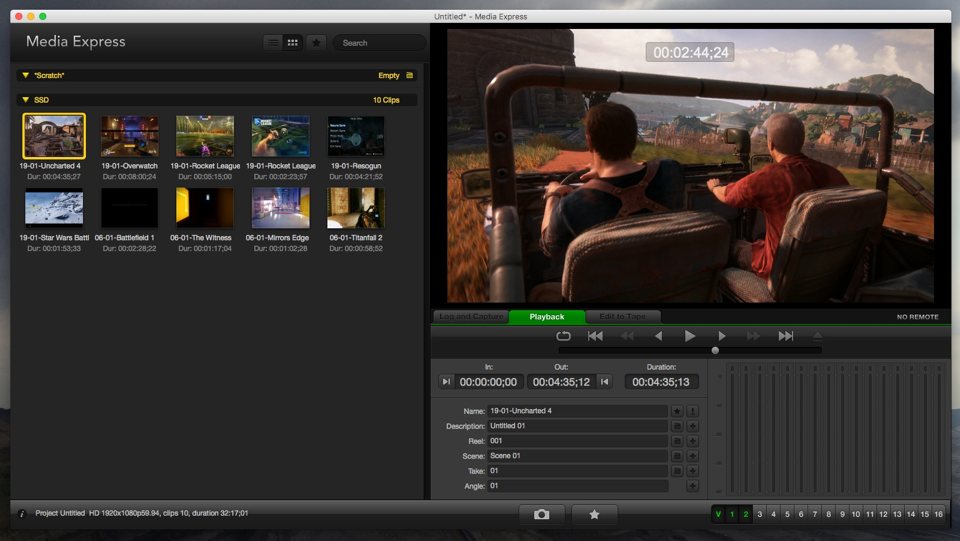The width and height of the screenshot is (960, 541).
Task: Jump to next clip button
Action: 786,336
